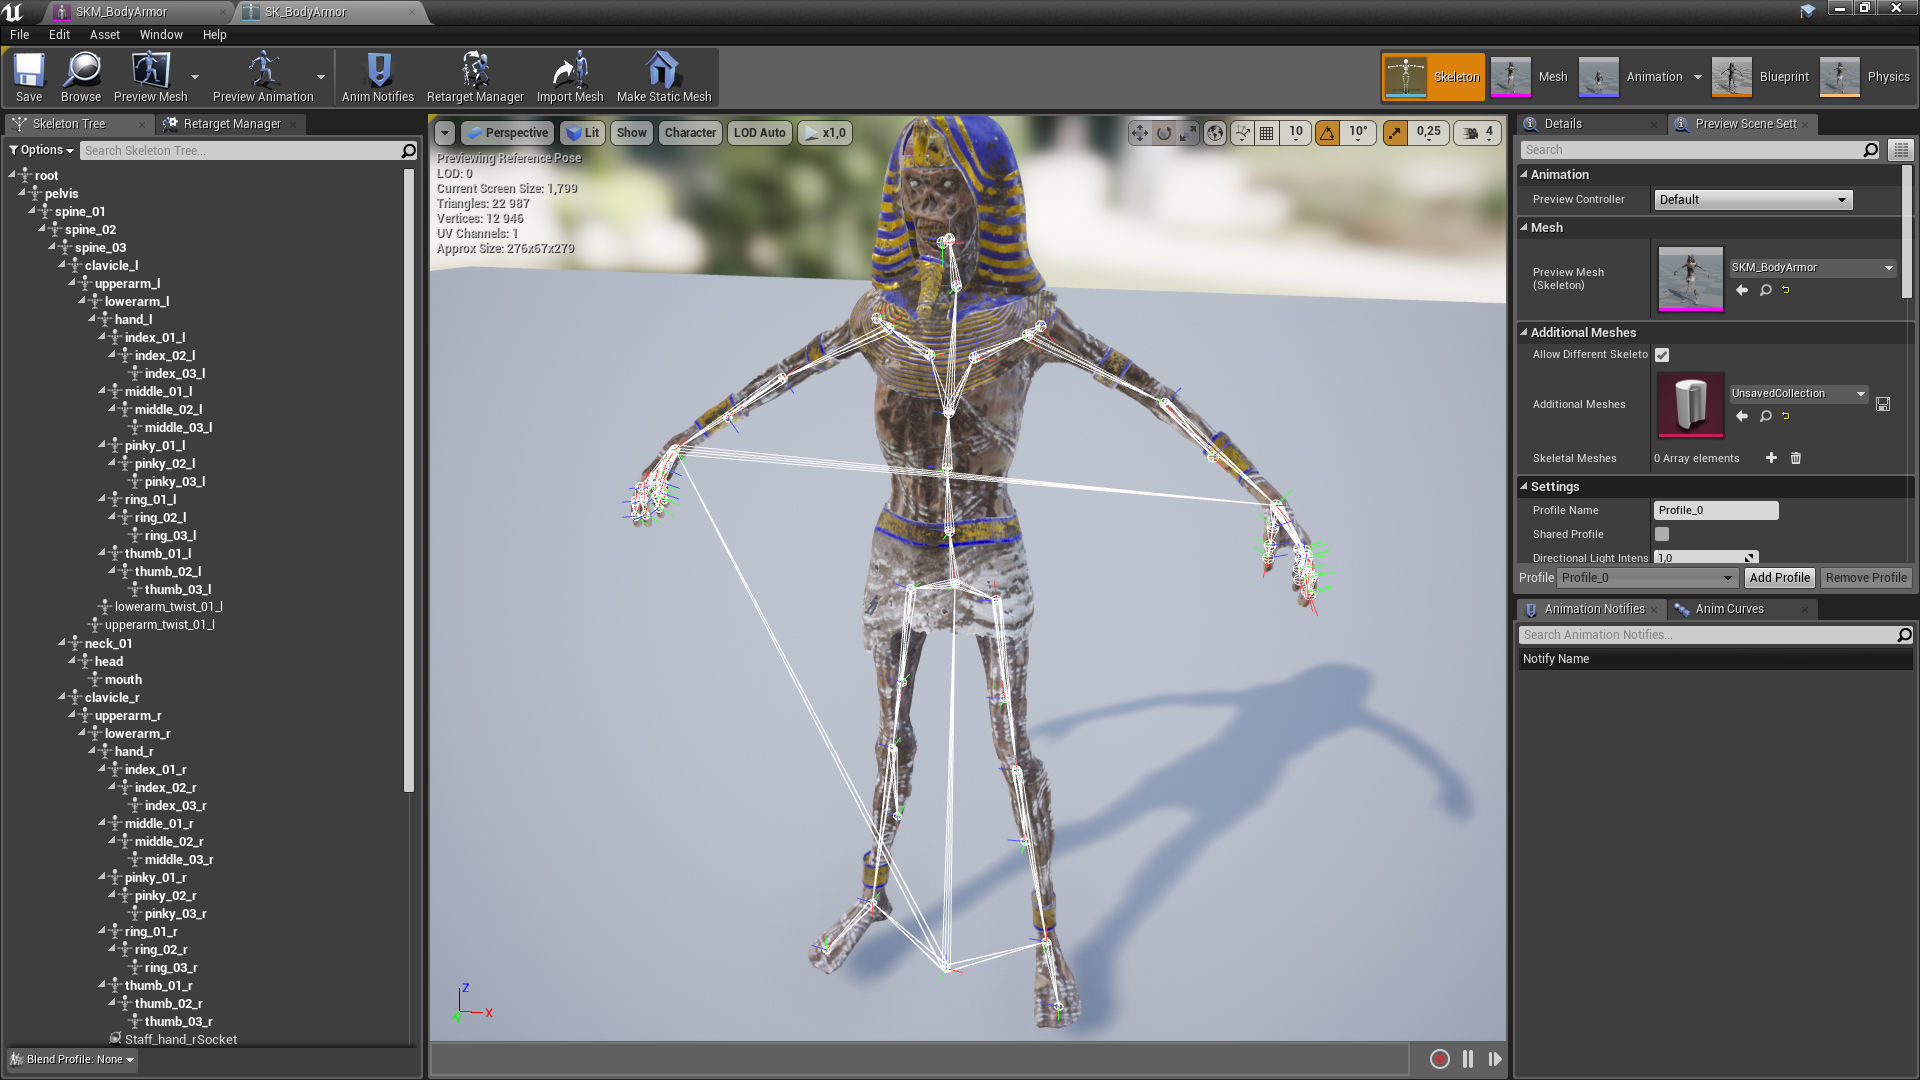Switch to Preview Scene Settings tab
Screen dimensions: 1920x1080
(x=1745, y=124)
